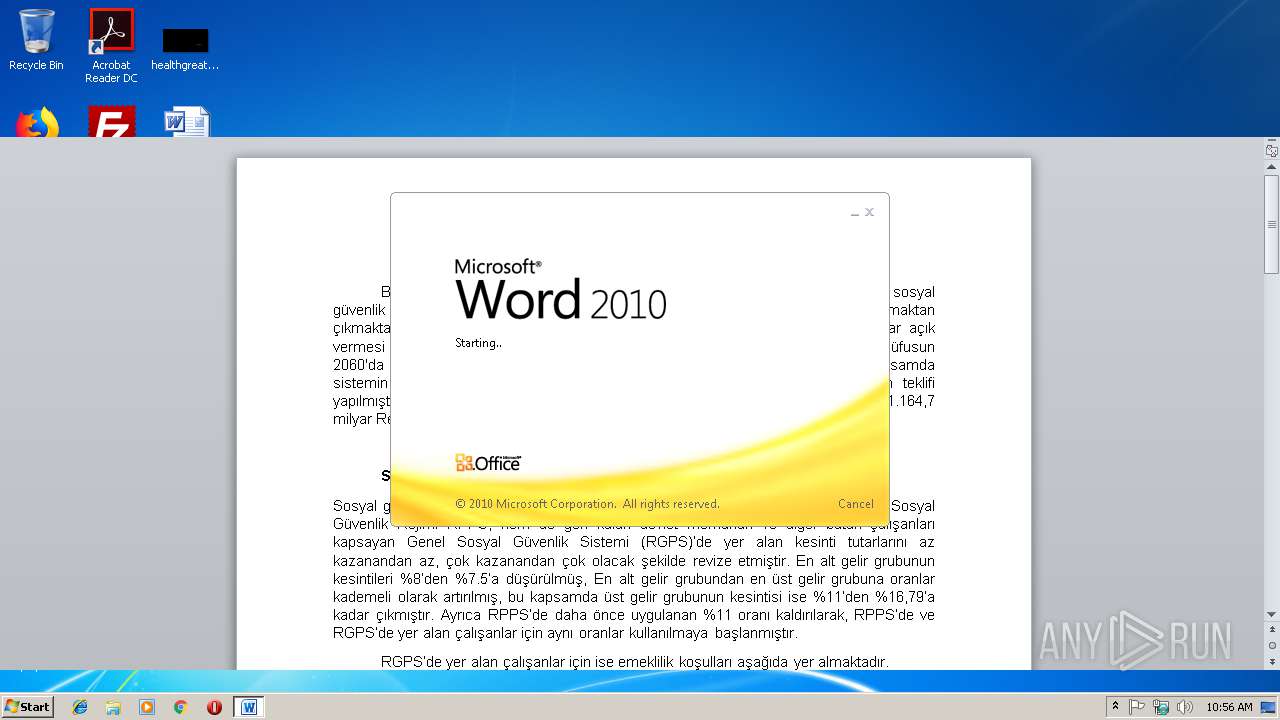Go to next page double-arrow button
Viewport: 1280px width, 720px height.
[x=1271, y=660]
